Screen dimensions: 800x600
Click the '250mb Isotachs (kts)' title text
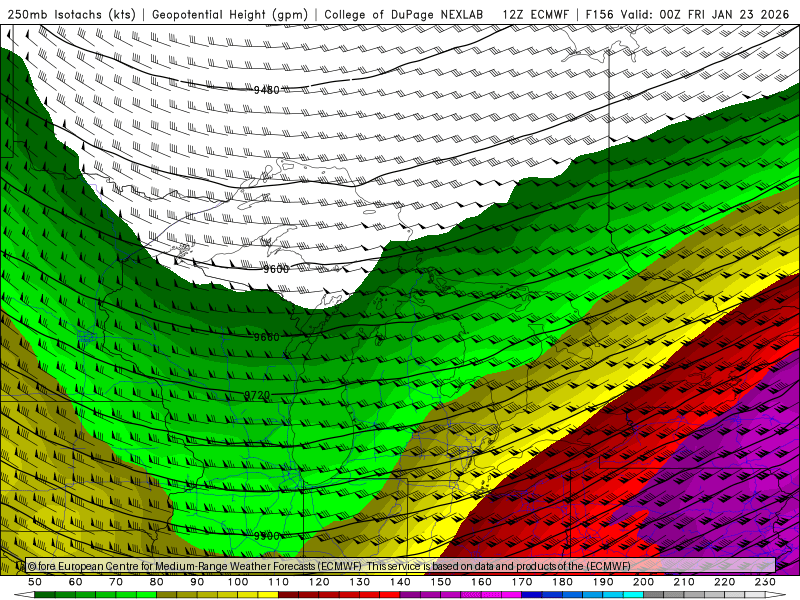(71, 15)
